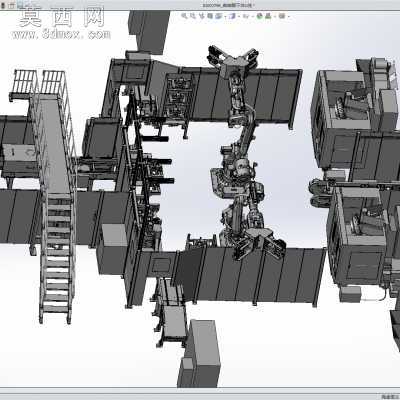Image resolution: width=400 pixels, height=400 pixels.
Task: Click the Hide/Show Items icon
Action: pos(245,16)
